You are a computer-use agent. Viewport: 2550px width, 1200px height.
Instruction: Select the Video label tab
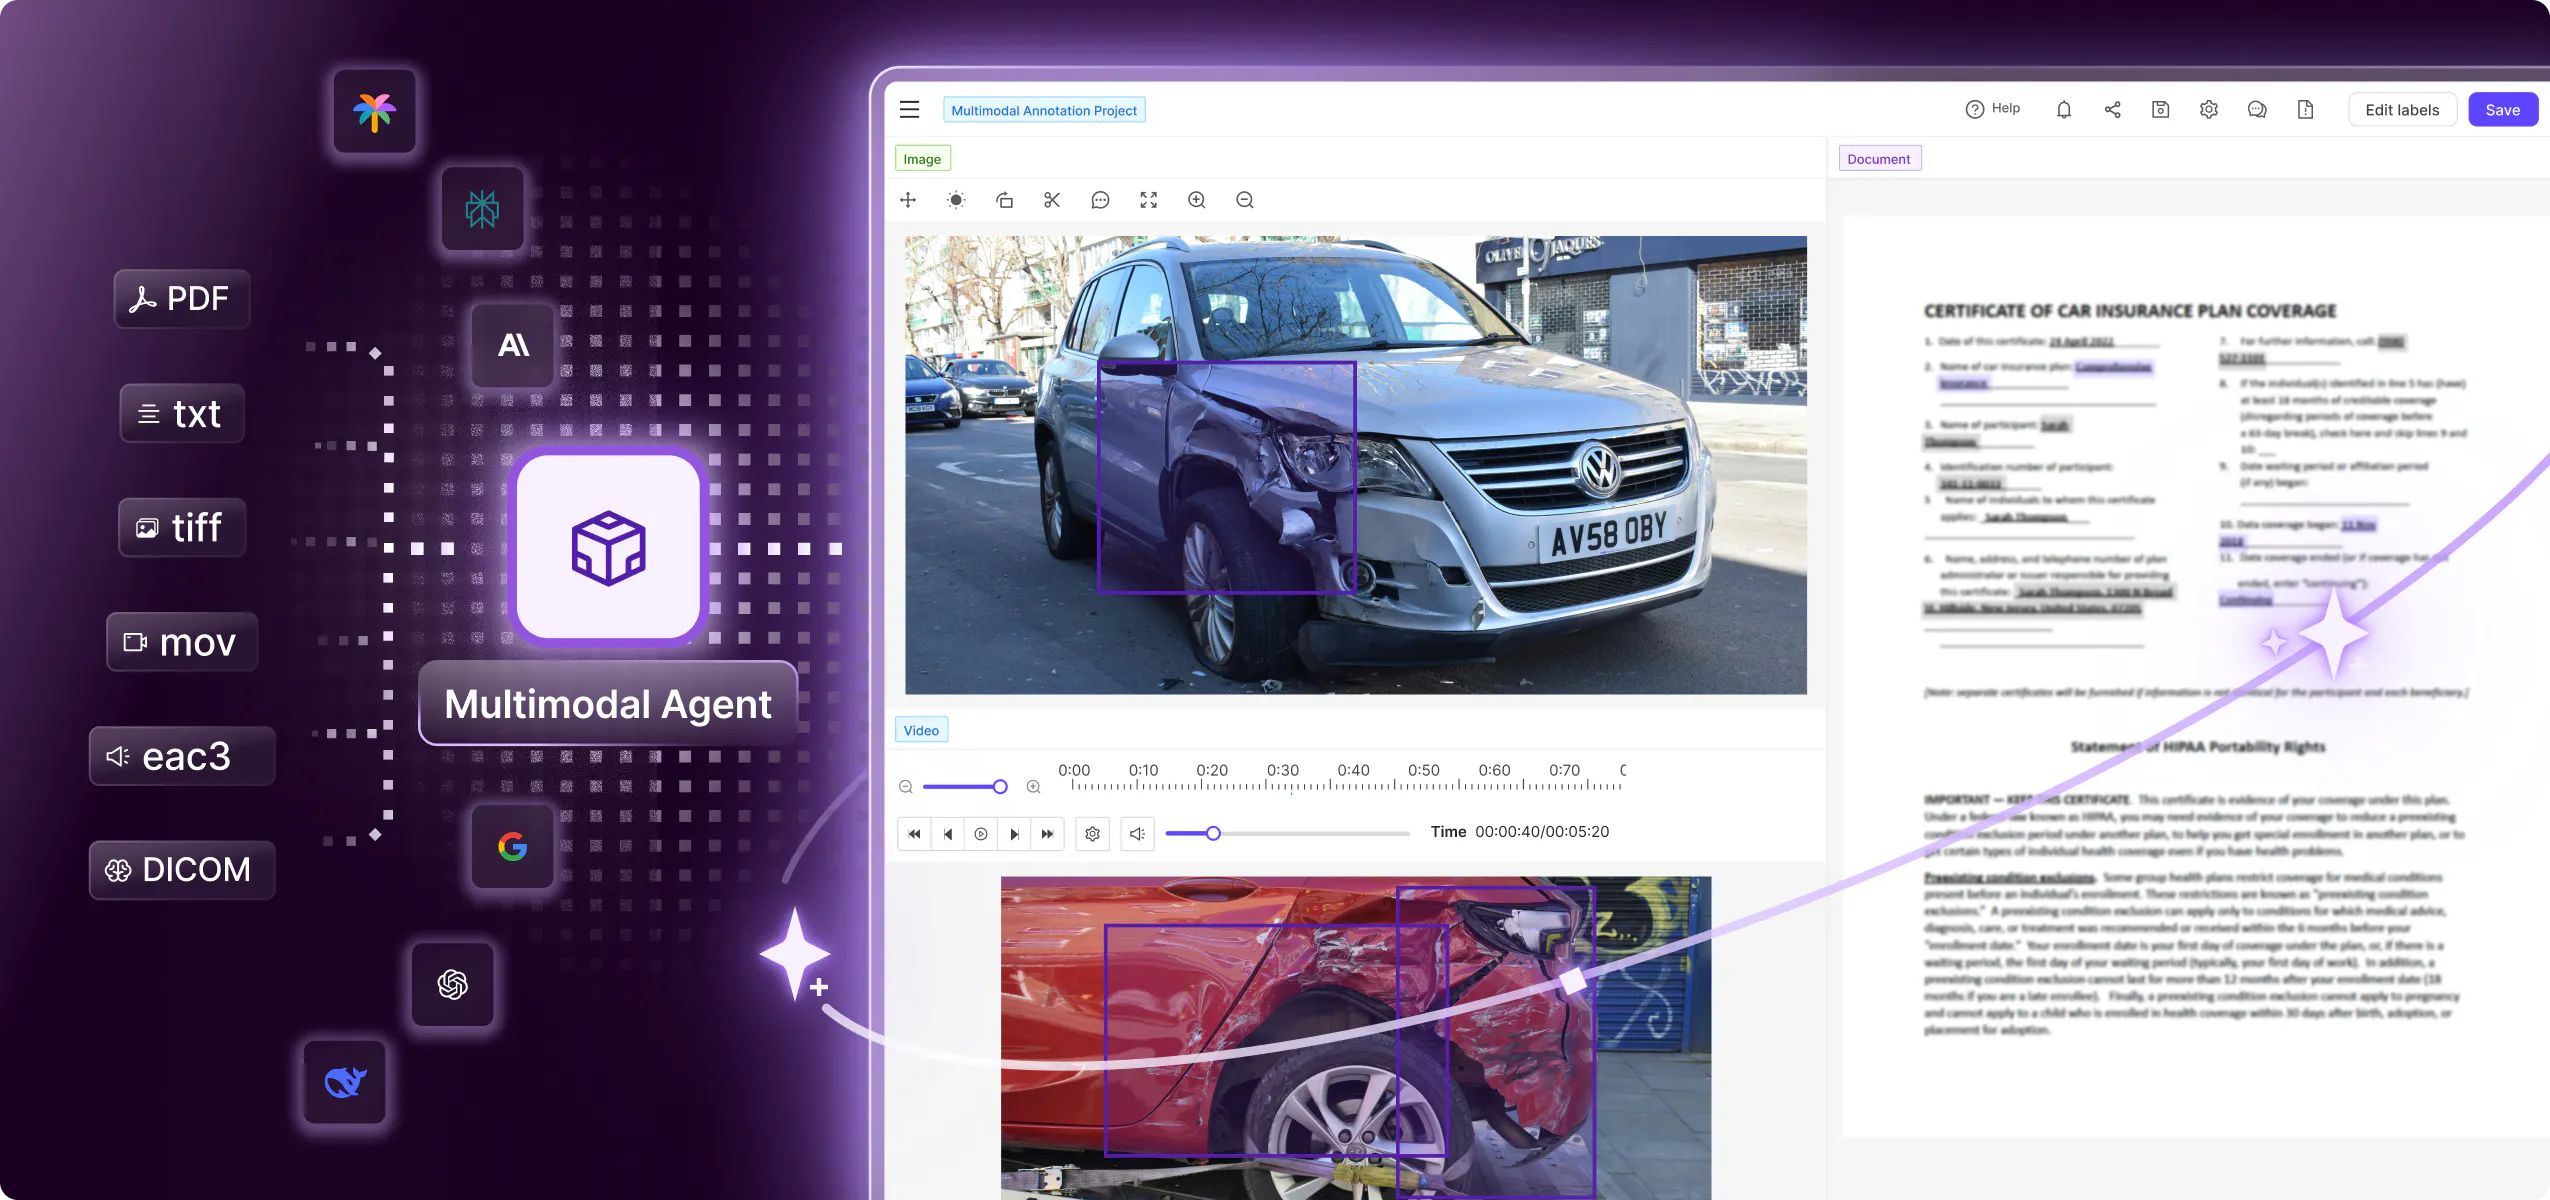[921, 731]
